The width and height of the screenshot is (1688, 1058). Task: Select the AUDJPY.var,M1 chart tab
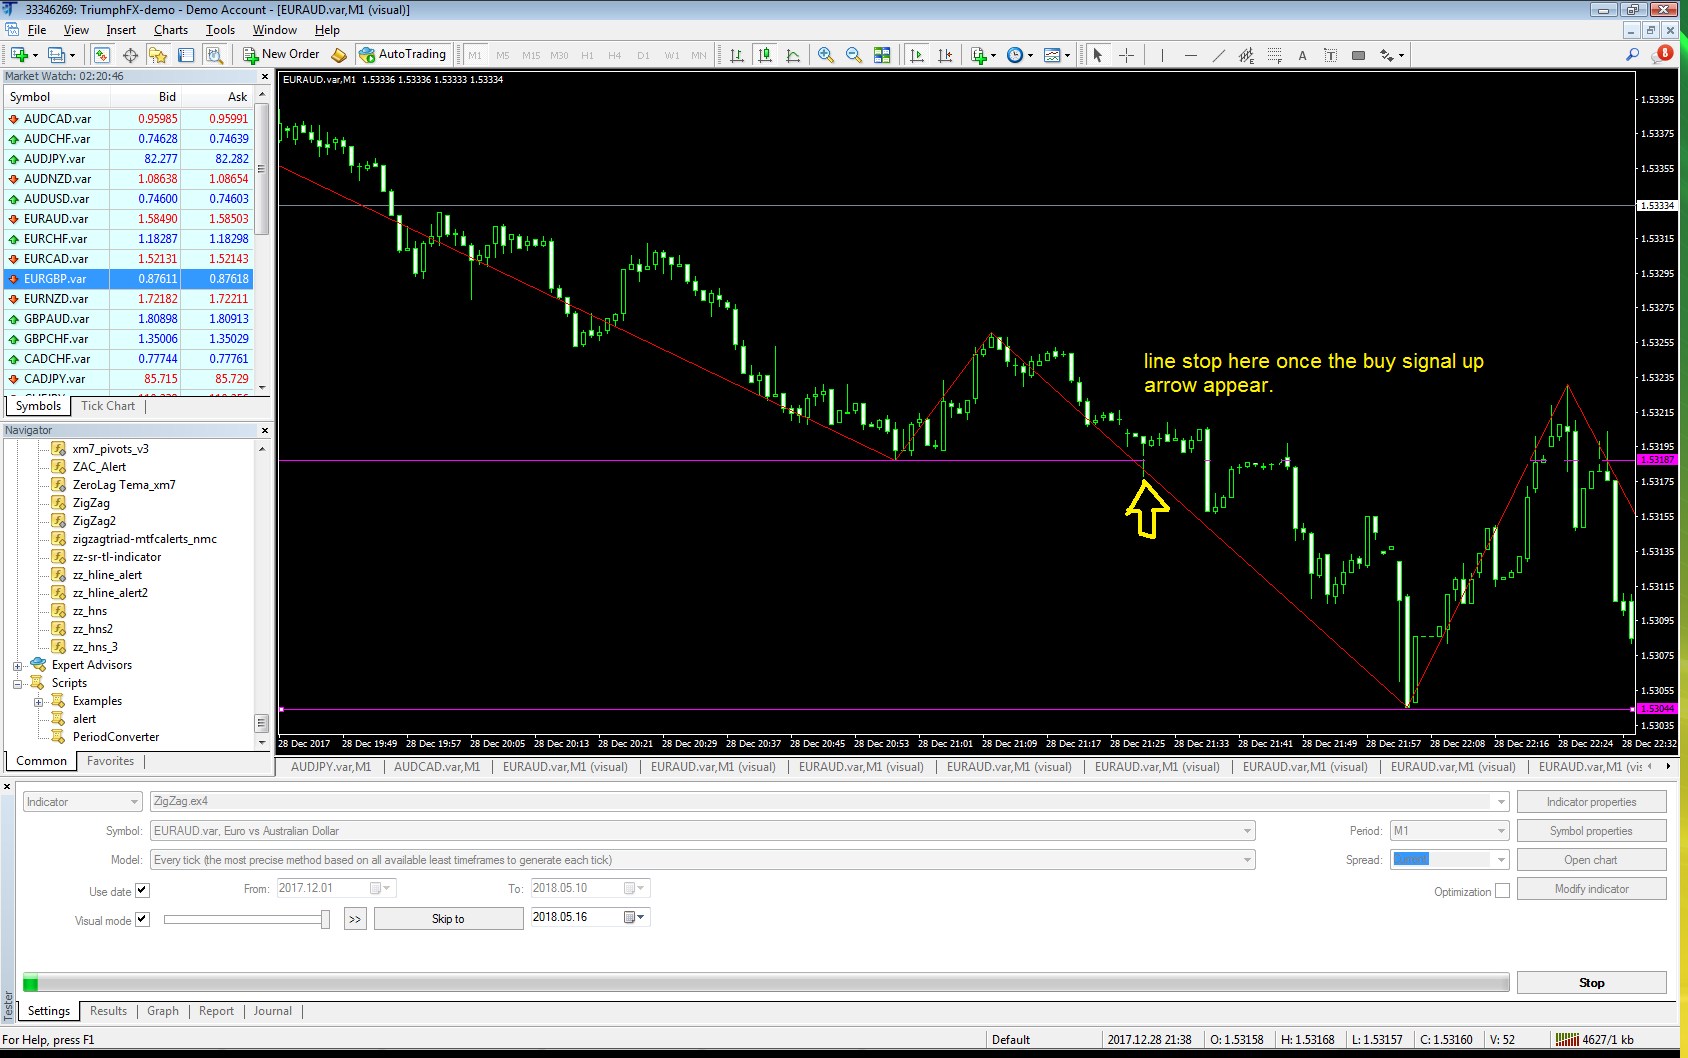point(330,767)
